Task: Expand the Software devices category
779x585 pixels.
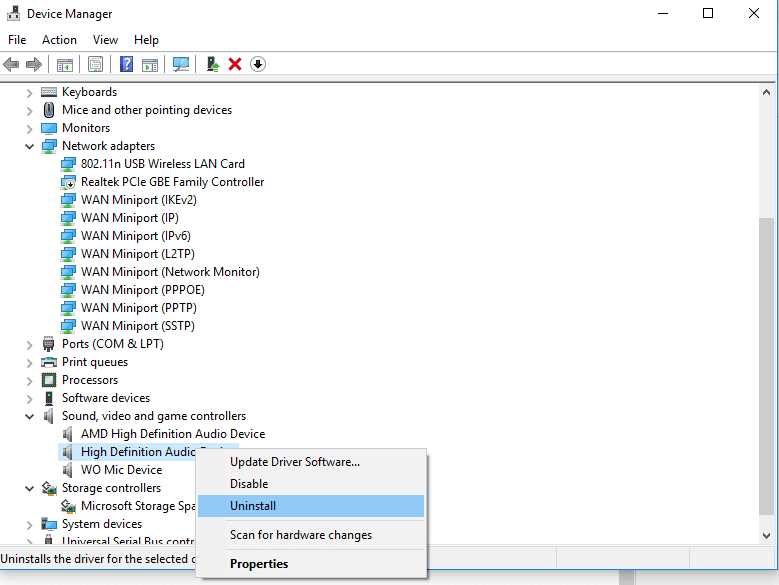Action: click(x=29, y=399)
